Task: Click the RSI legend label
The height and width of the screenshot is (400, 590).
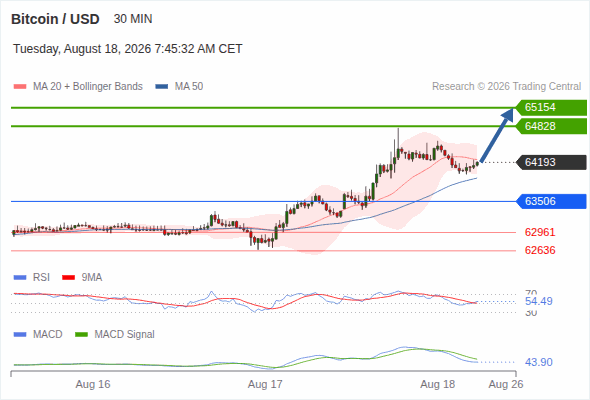Action: 41,278
